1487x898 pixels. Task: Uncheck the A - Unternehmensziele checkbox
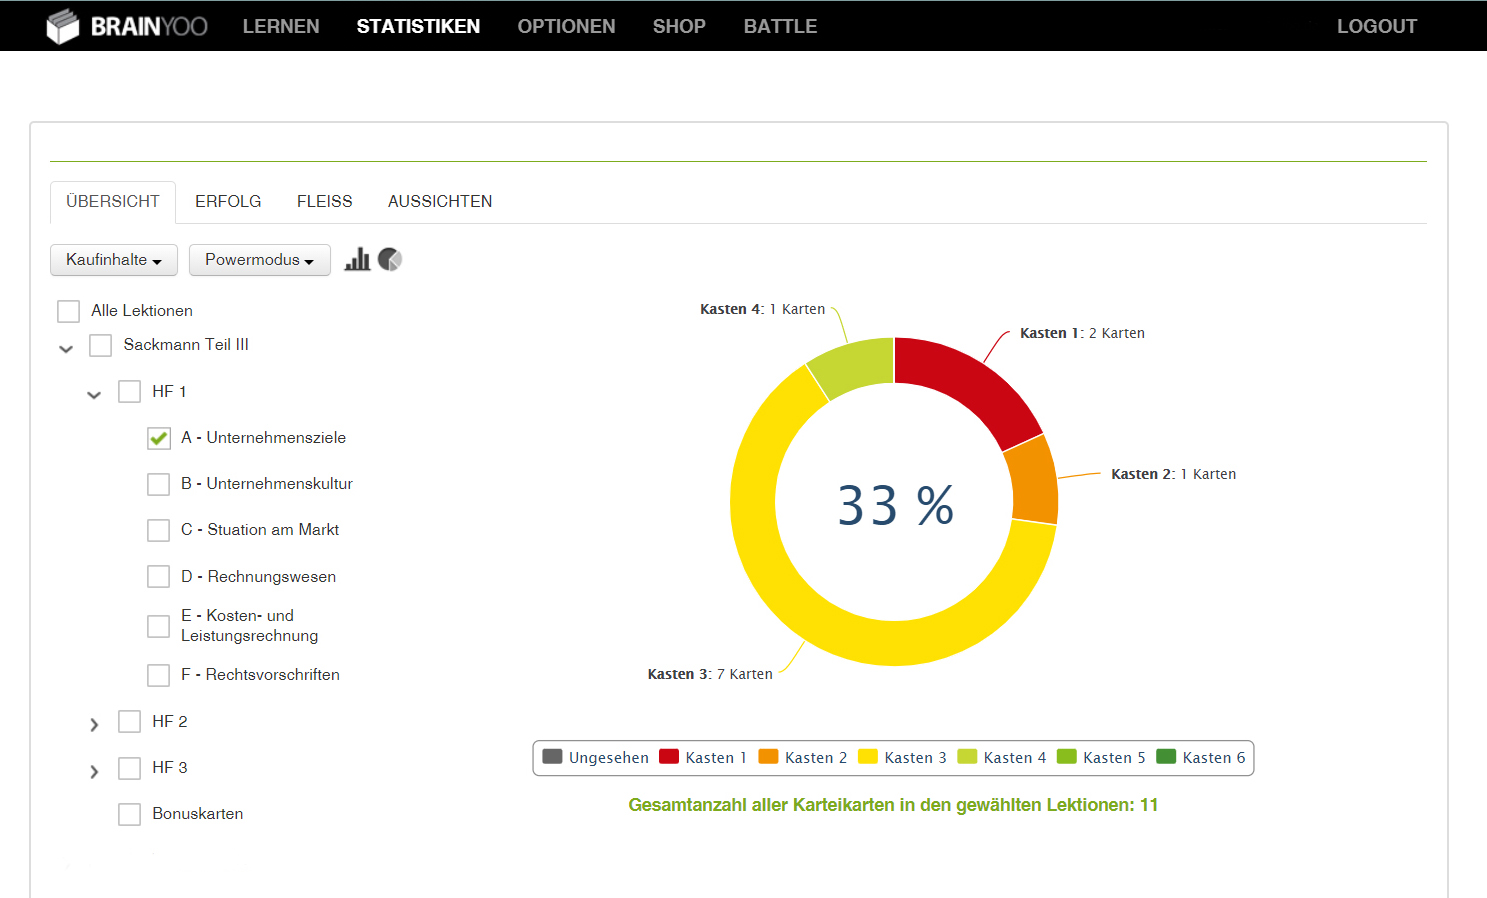(x=159, y=438)
